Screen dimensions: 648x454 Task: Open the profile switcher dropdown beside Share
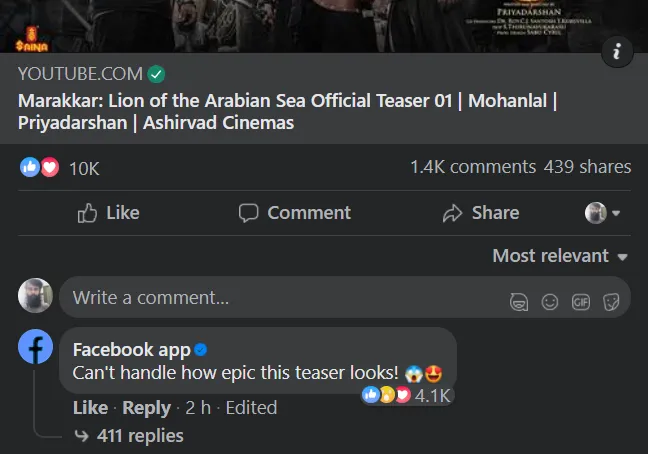pos(602,213)
